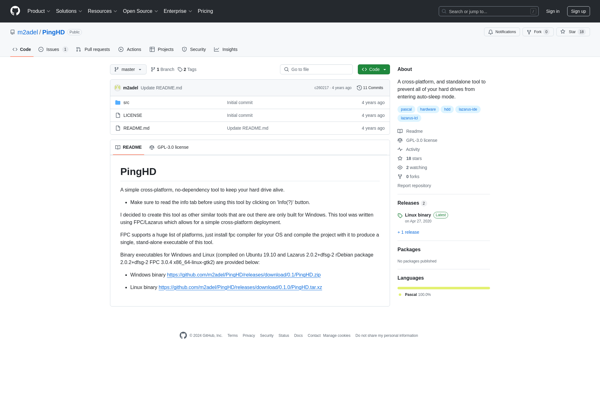Image resolution: width=600 pixels, height=394 pixels.
Task: Click the Pascal 100.0% language link
Action: pyautogui.click(x=414, y=295)
